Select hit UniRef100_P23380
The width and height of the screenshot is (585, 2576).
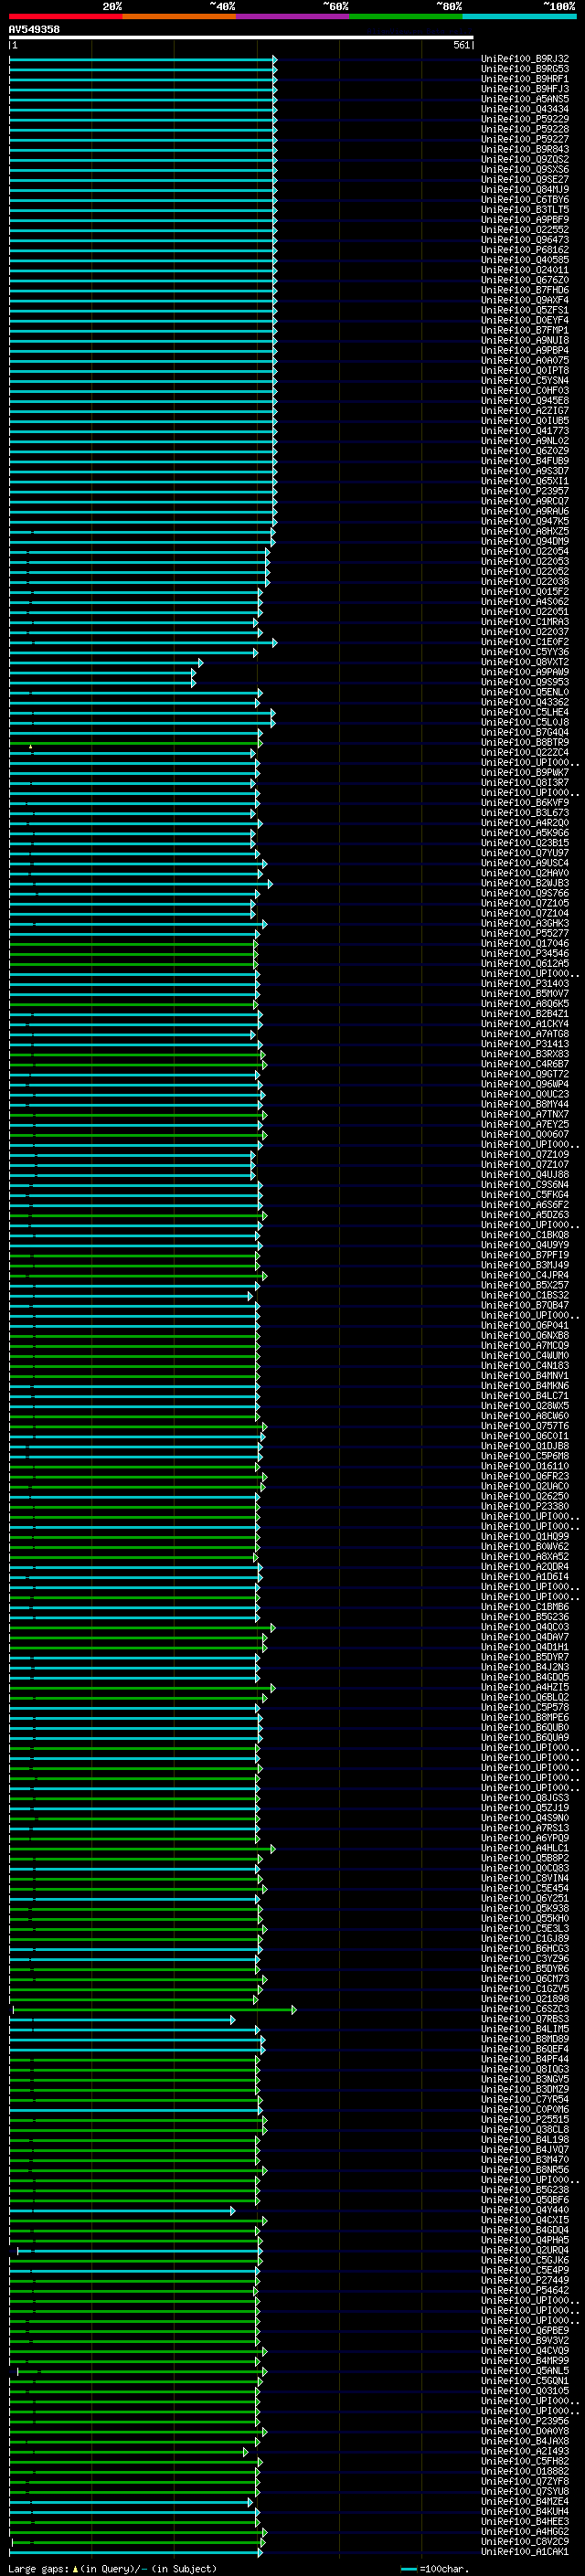click(525, 1506)
